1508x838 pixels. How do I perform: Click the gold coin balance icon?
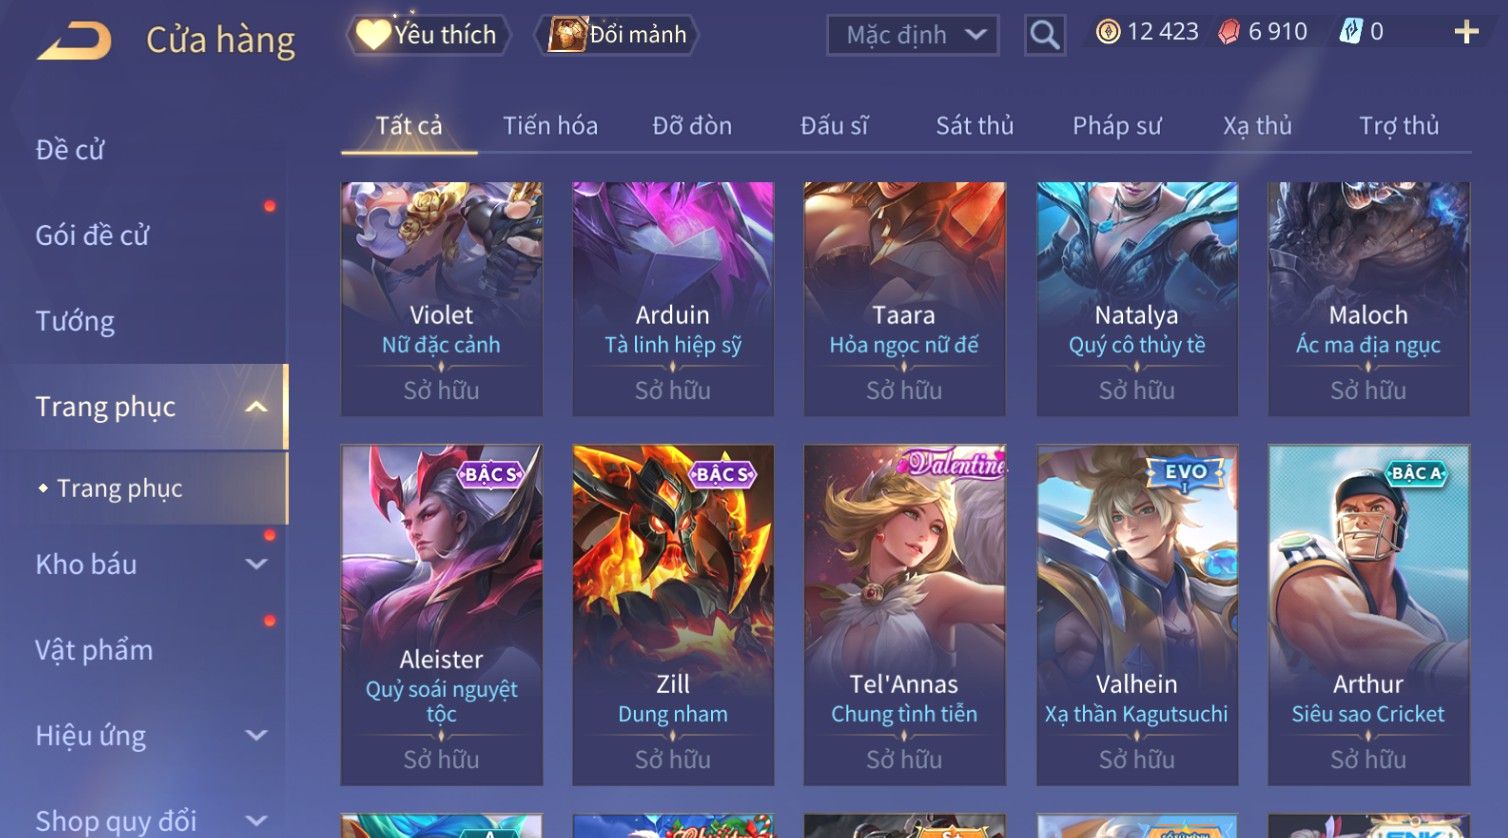pyautogui.click(x=1108, y=32)
